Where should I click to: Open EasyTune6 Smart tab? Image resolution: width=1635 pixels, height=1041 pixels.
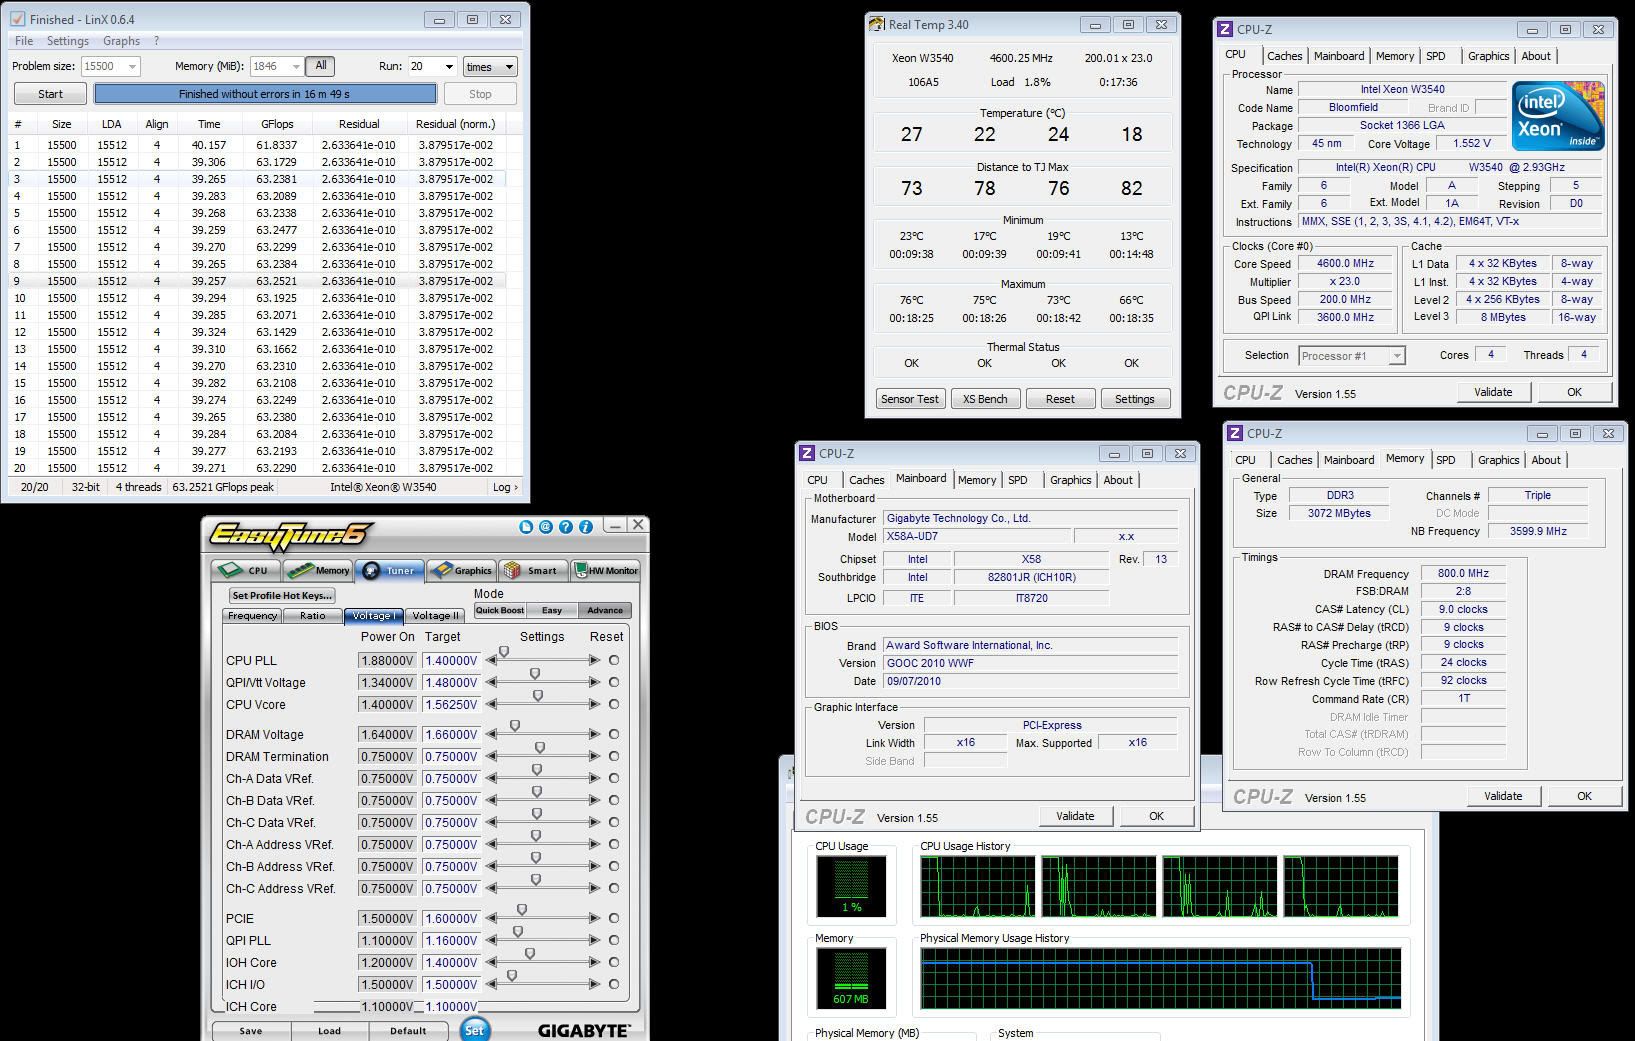532,570
